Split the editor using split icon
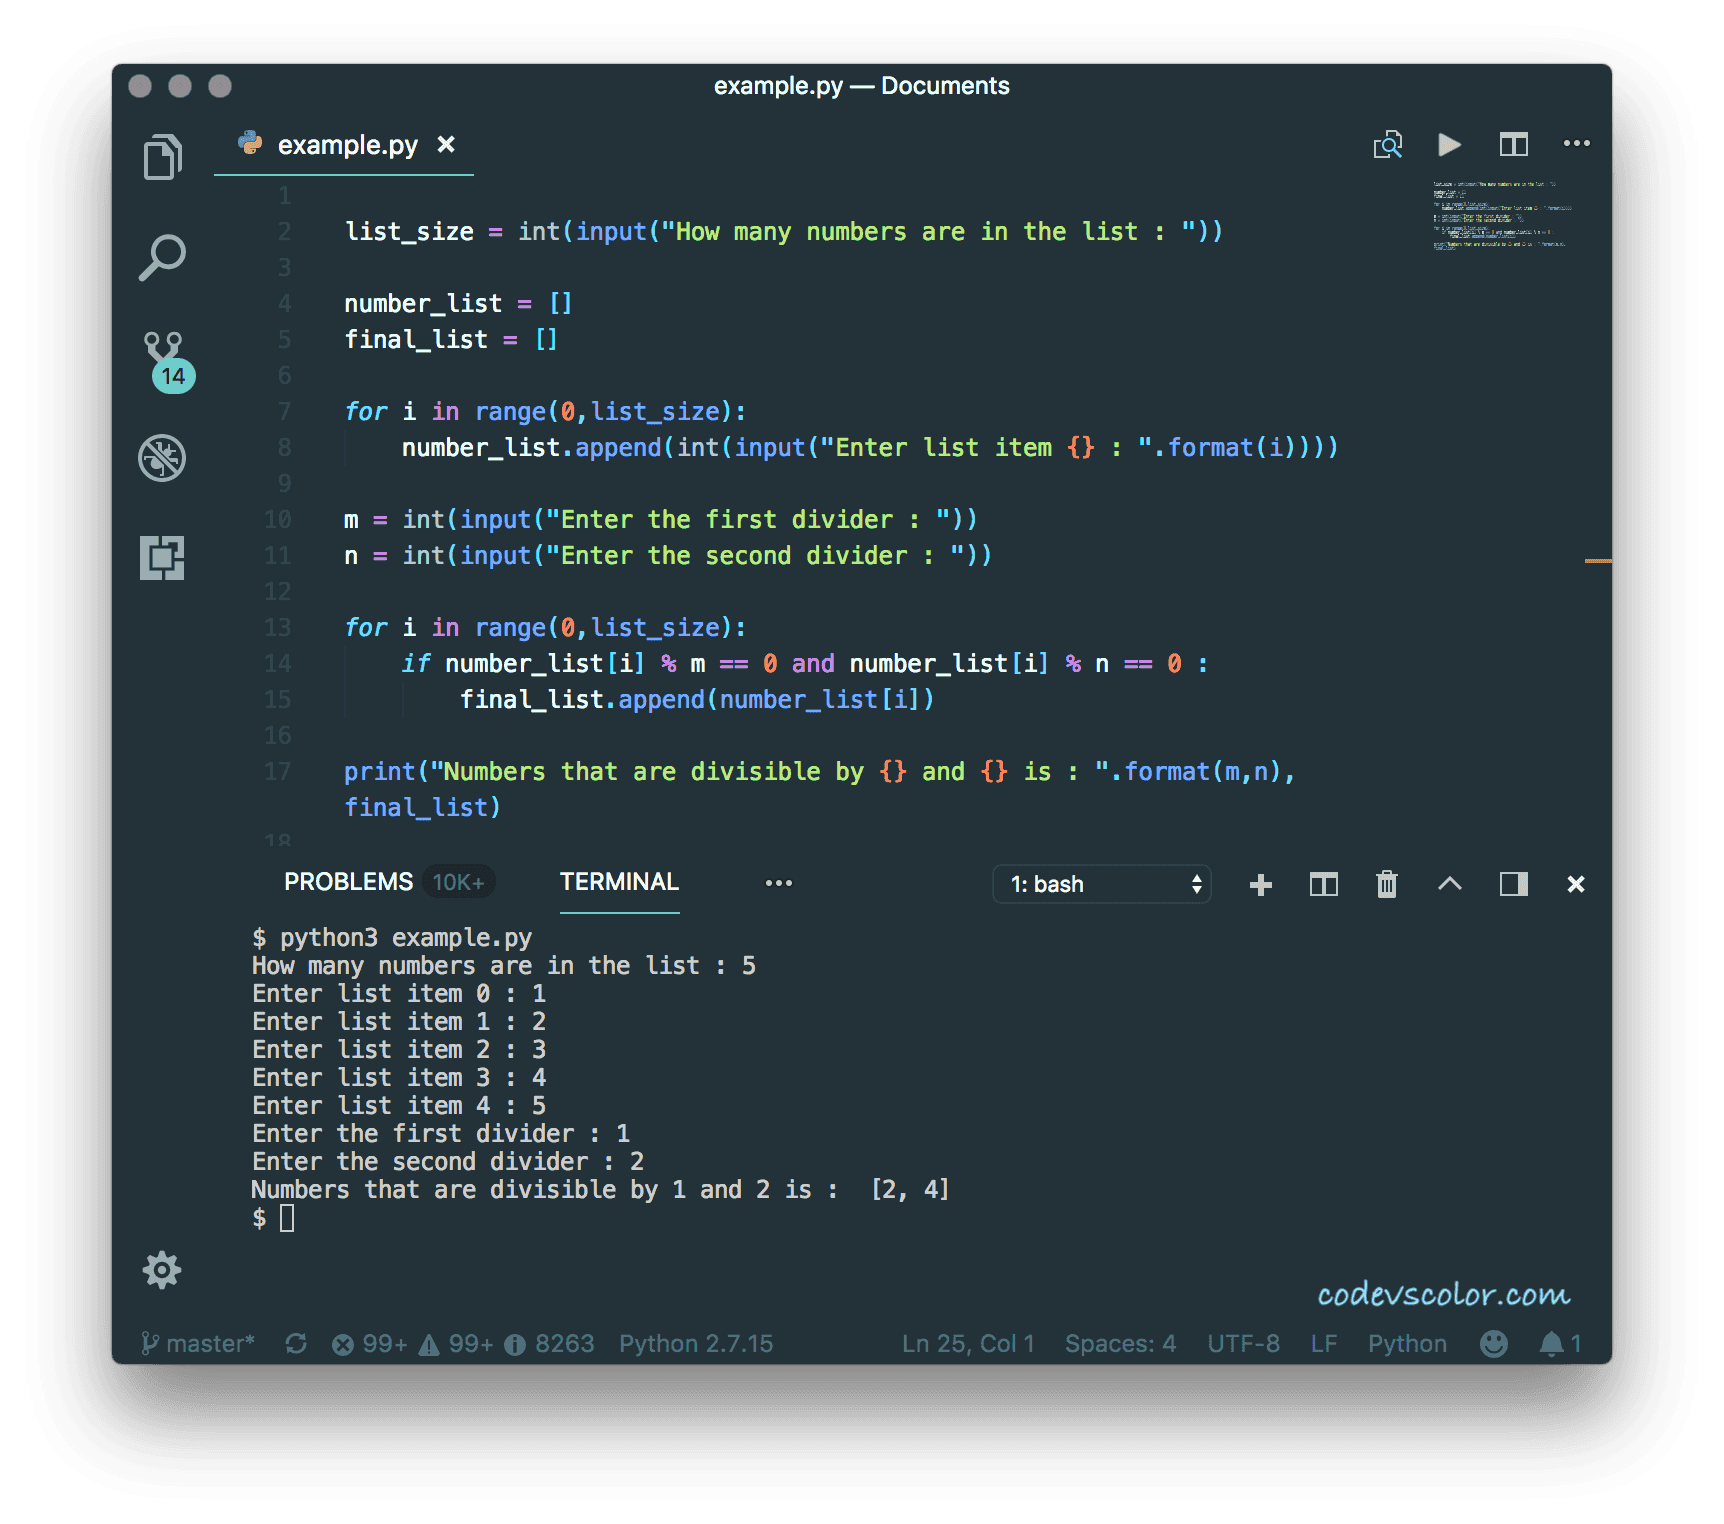The width and height of the screenshot is (1724, 1524). 1513,144
